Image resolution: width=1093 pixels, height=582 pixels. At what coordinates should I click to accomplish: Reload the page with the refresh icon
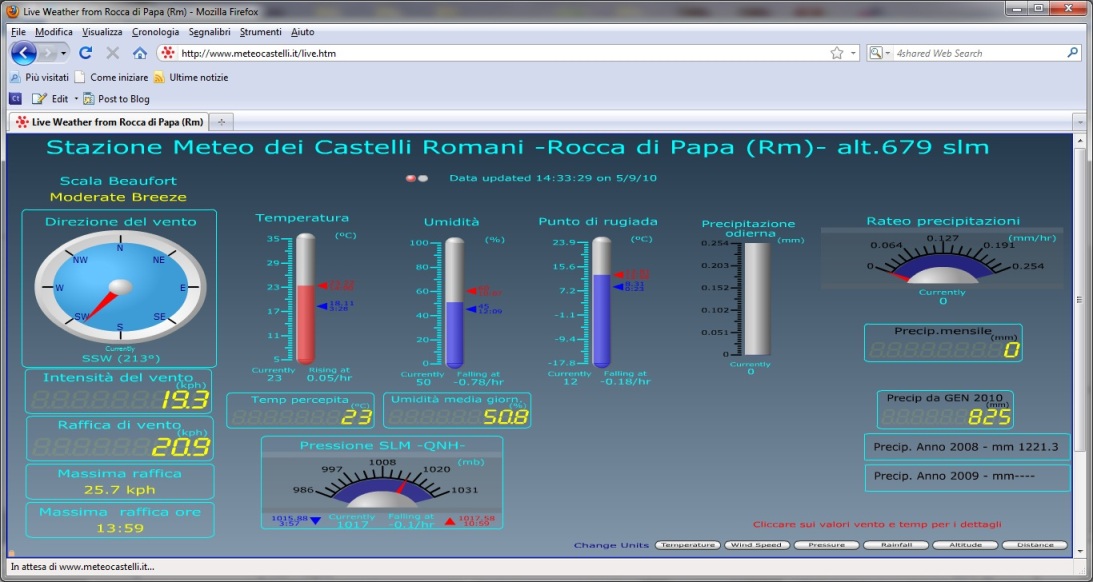(x=85, y=53)
